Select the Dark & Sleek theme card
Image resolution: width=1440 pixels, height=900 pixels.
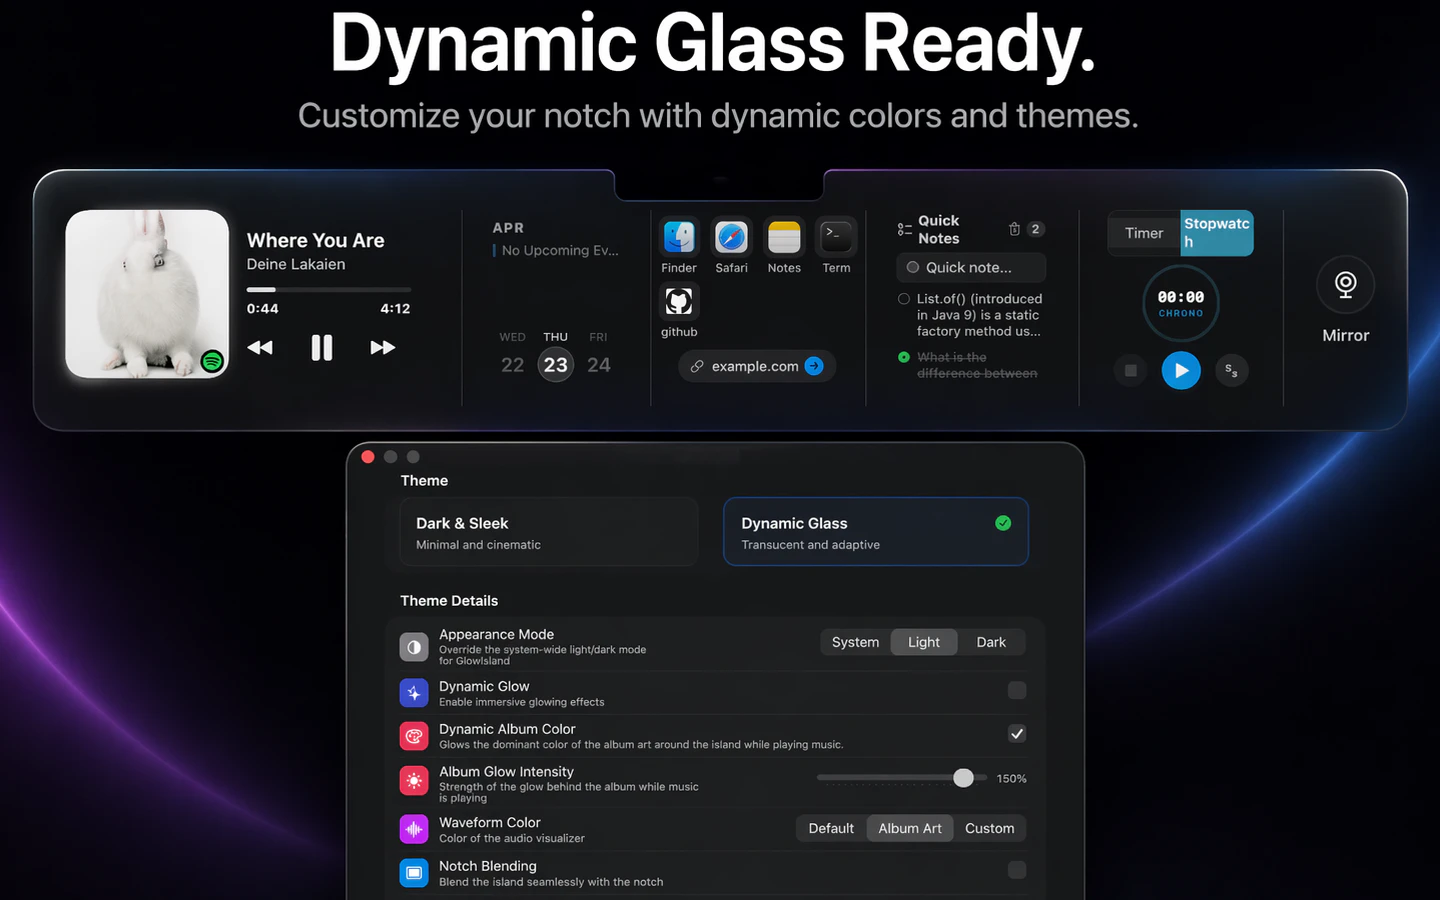click(548, 532)
